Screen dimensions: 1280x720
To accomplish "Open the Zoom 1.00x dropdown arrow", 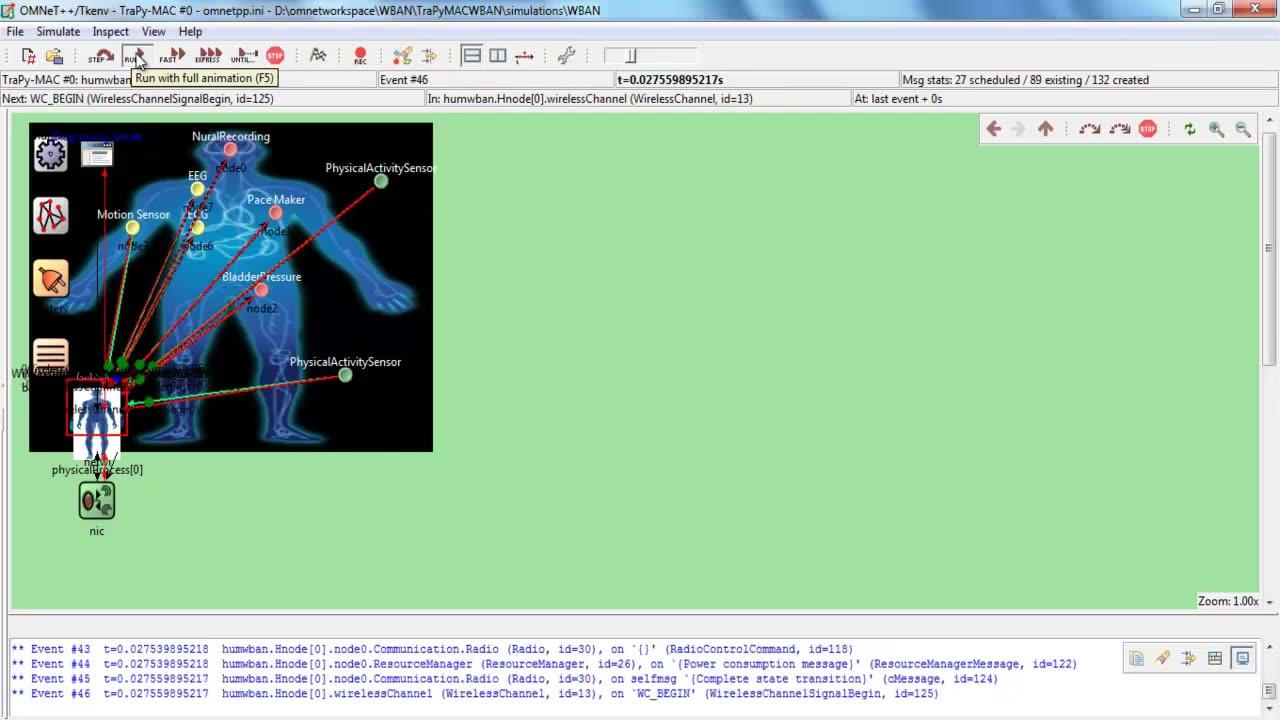I will [1269, 602].
